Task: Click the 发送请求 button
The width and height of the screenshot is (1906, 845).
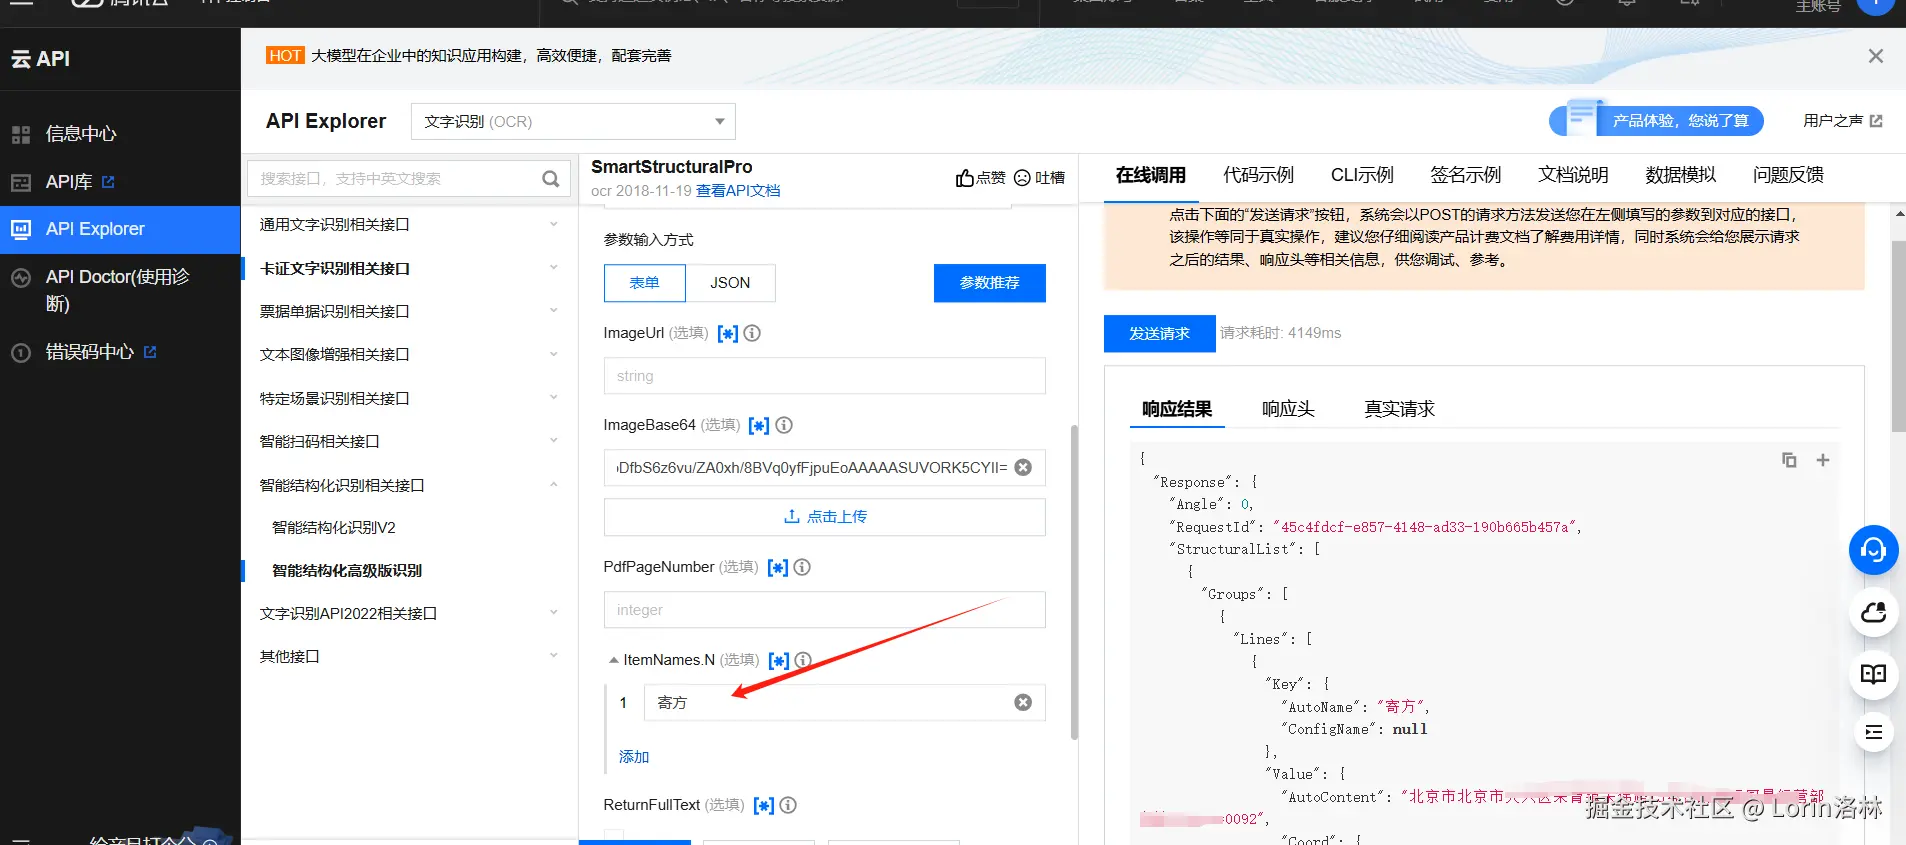Action: pyautogui.click(x=1159, y=334)
